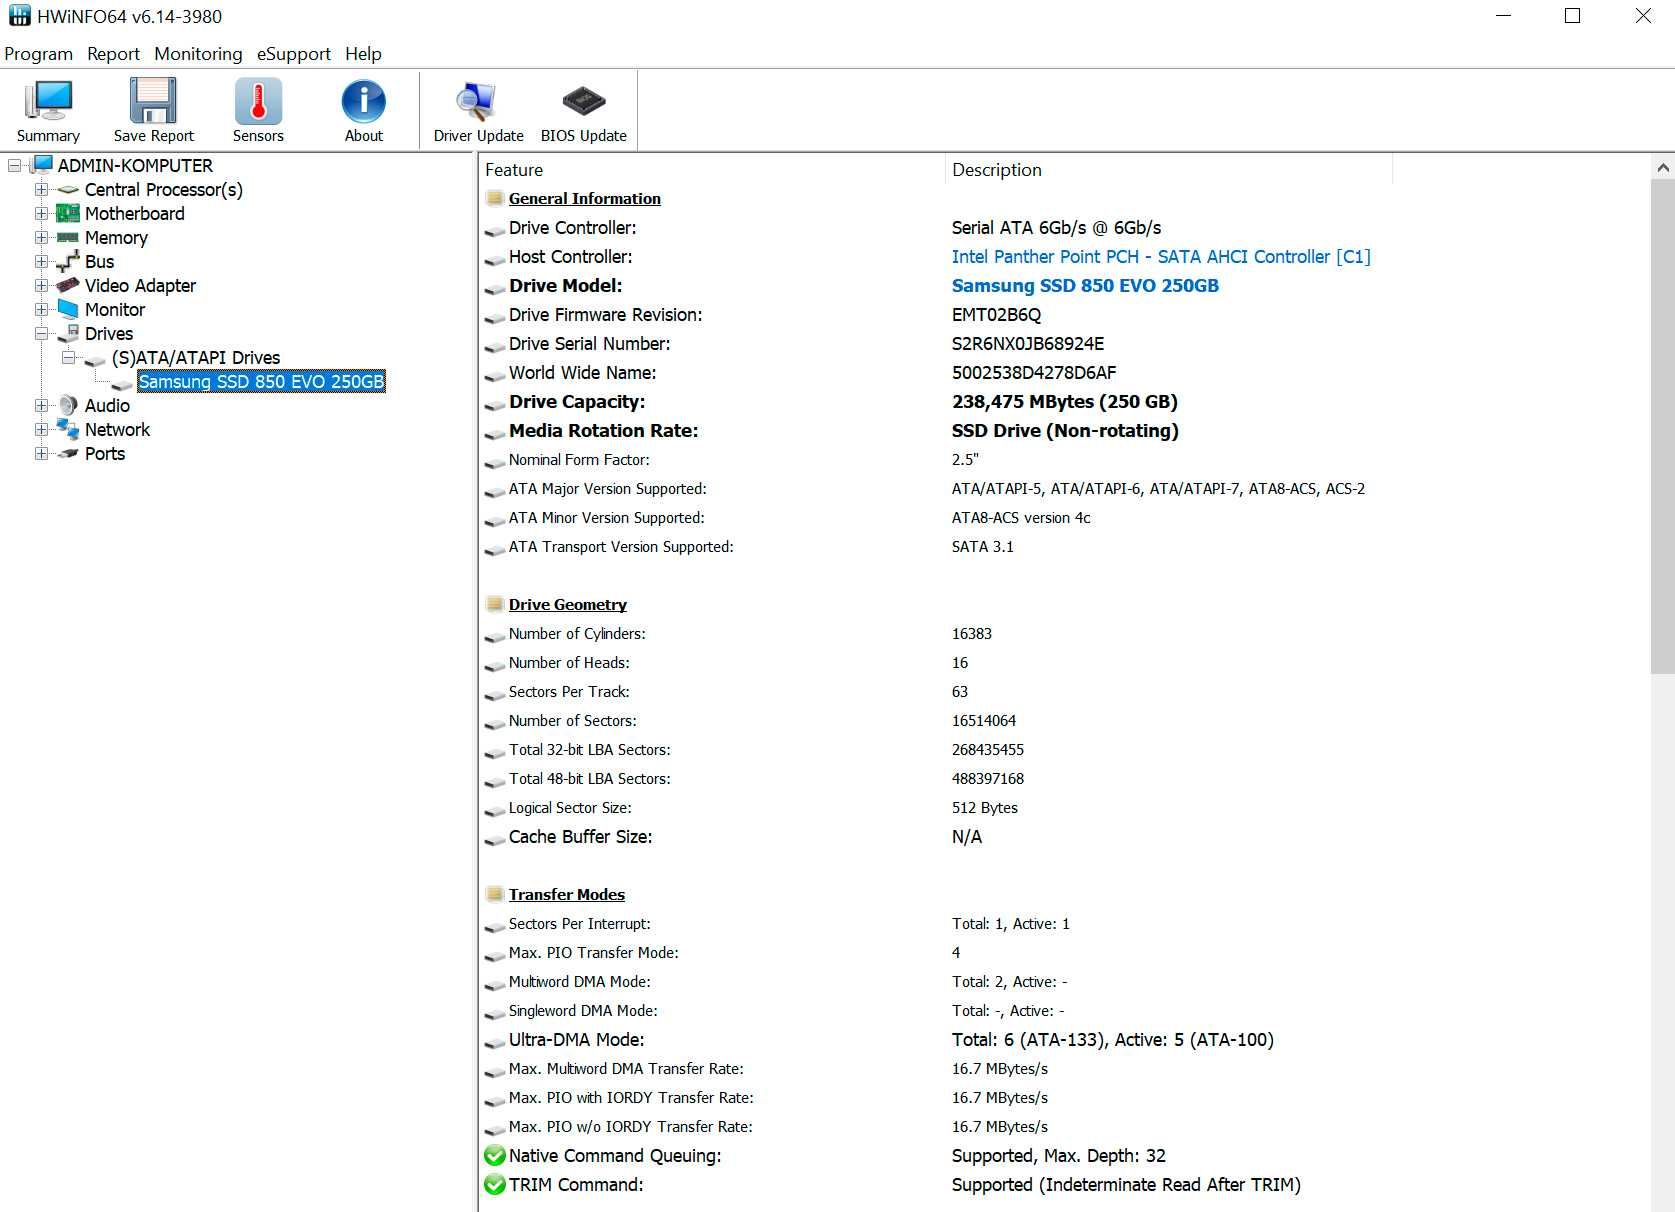Open the eSupport menu
The height and width of the screenshot is (1212, 1675).
click(x=294, y=54)
